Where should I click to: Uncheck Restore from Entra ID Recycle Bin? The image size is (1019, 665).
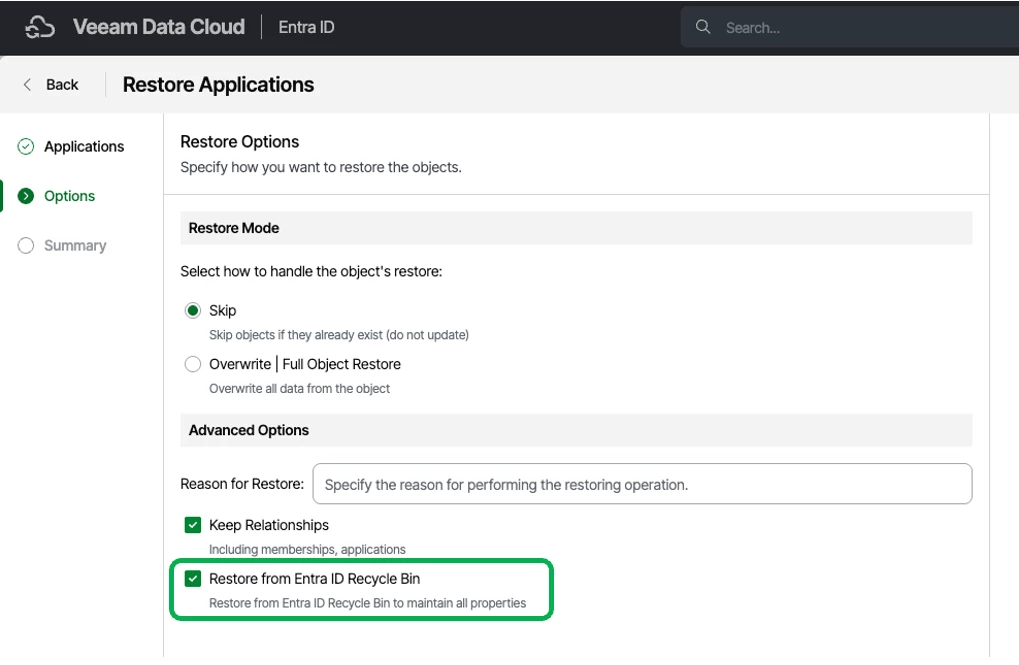pyautogui.click(x=193, y=579)
